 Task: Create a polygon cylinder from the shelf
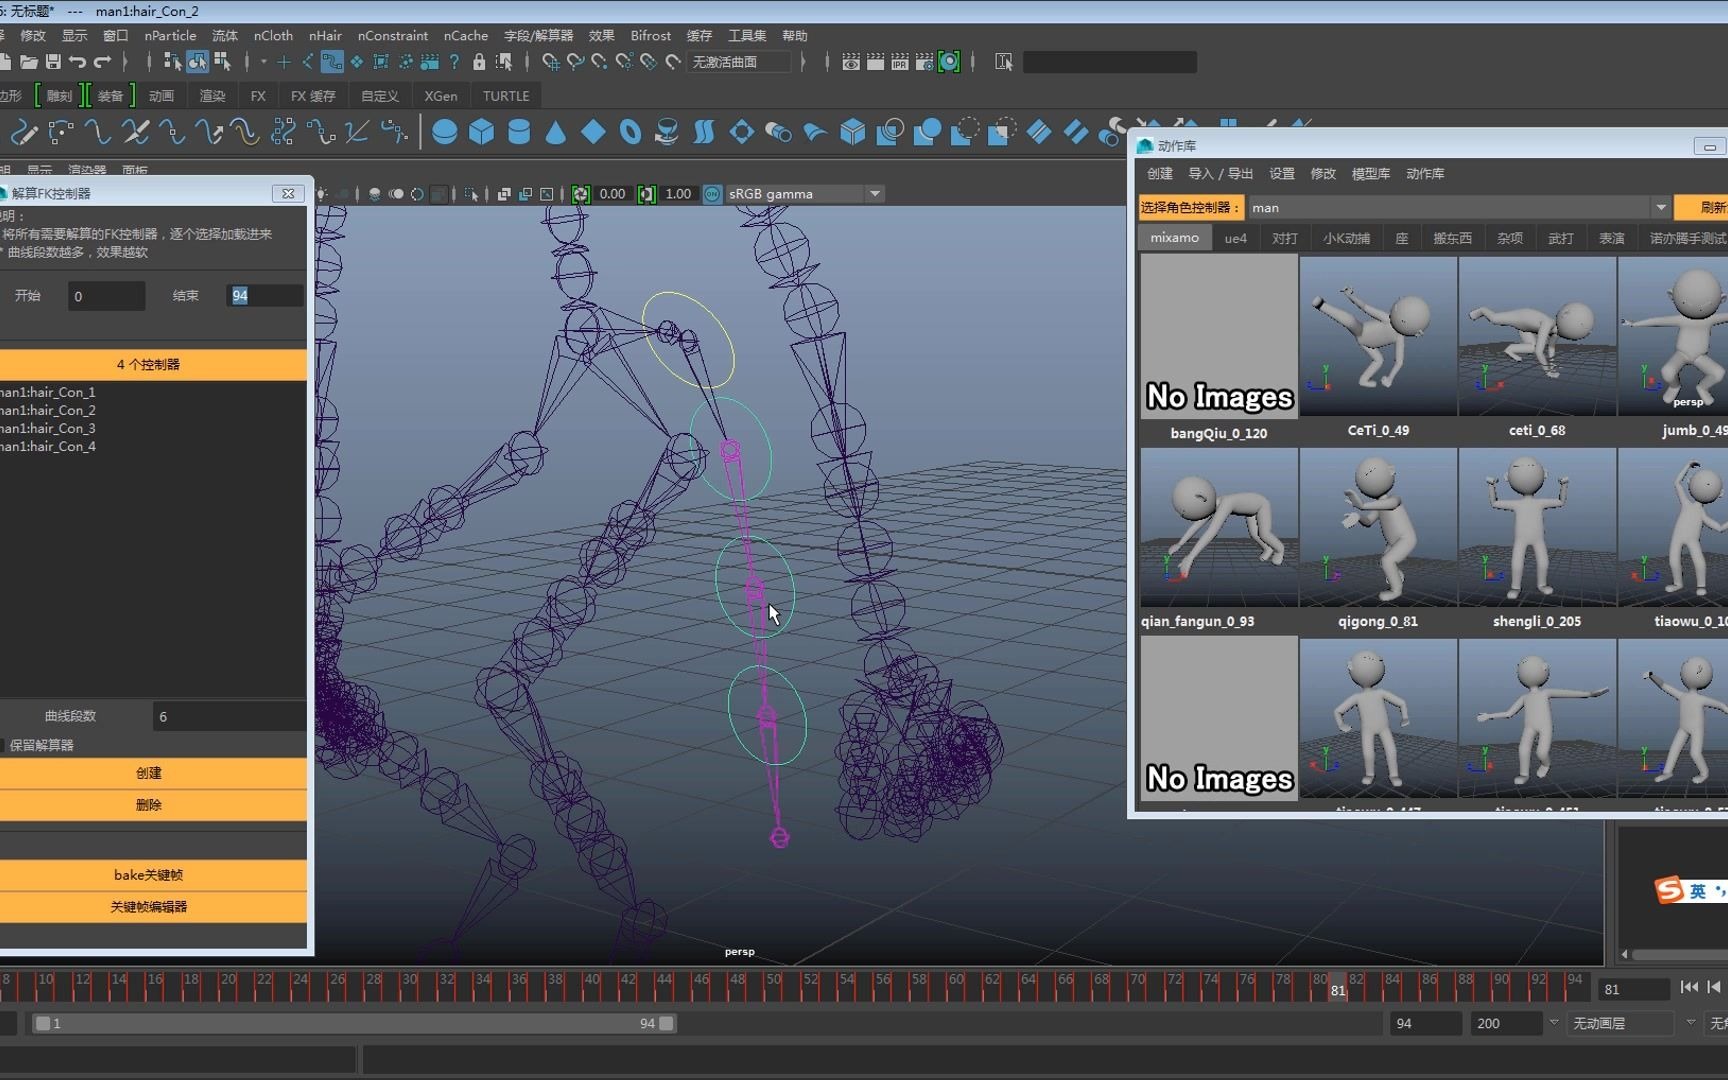point(519,131)
